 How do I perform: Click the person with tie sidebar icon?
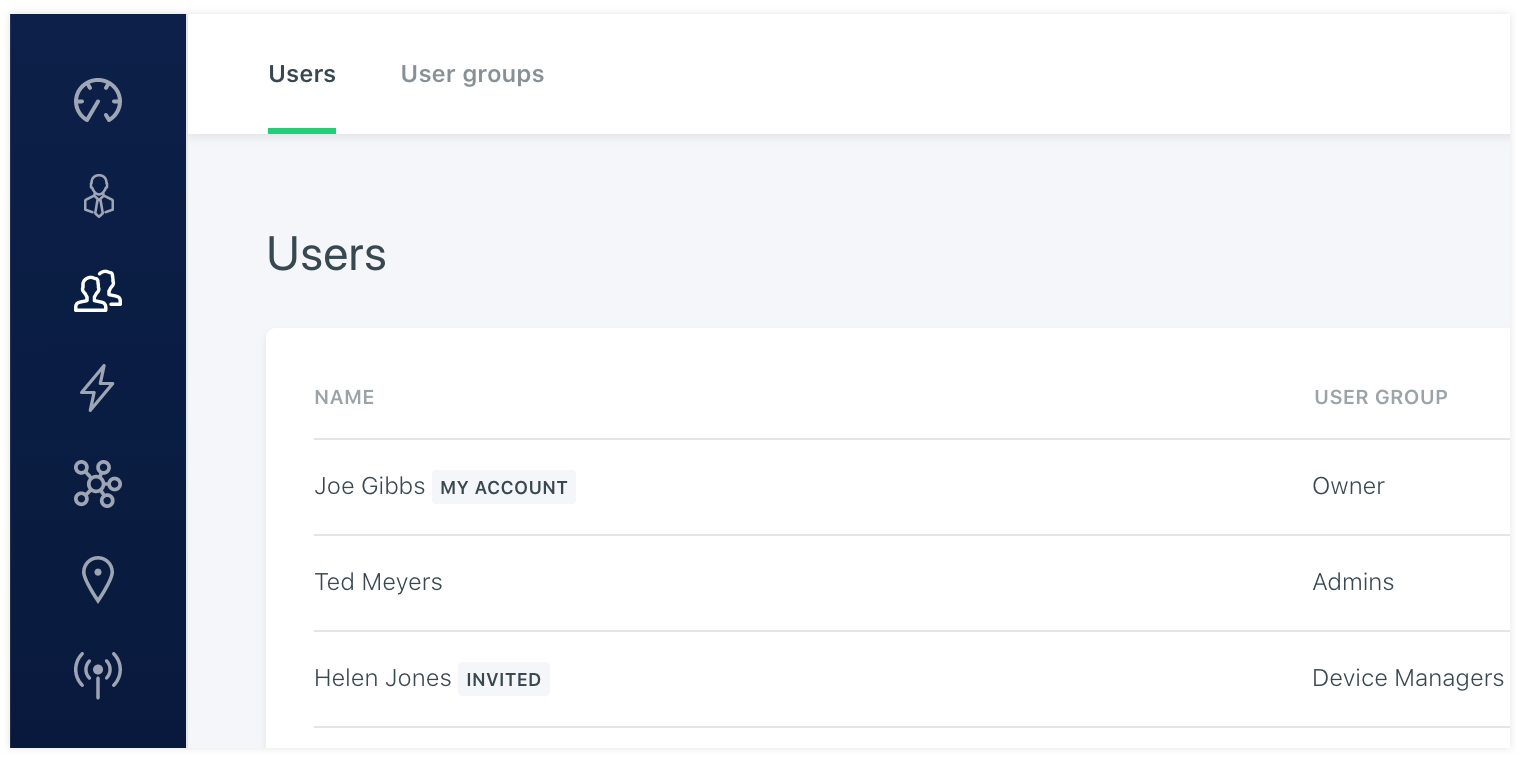point(98,196)
